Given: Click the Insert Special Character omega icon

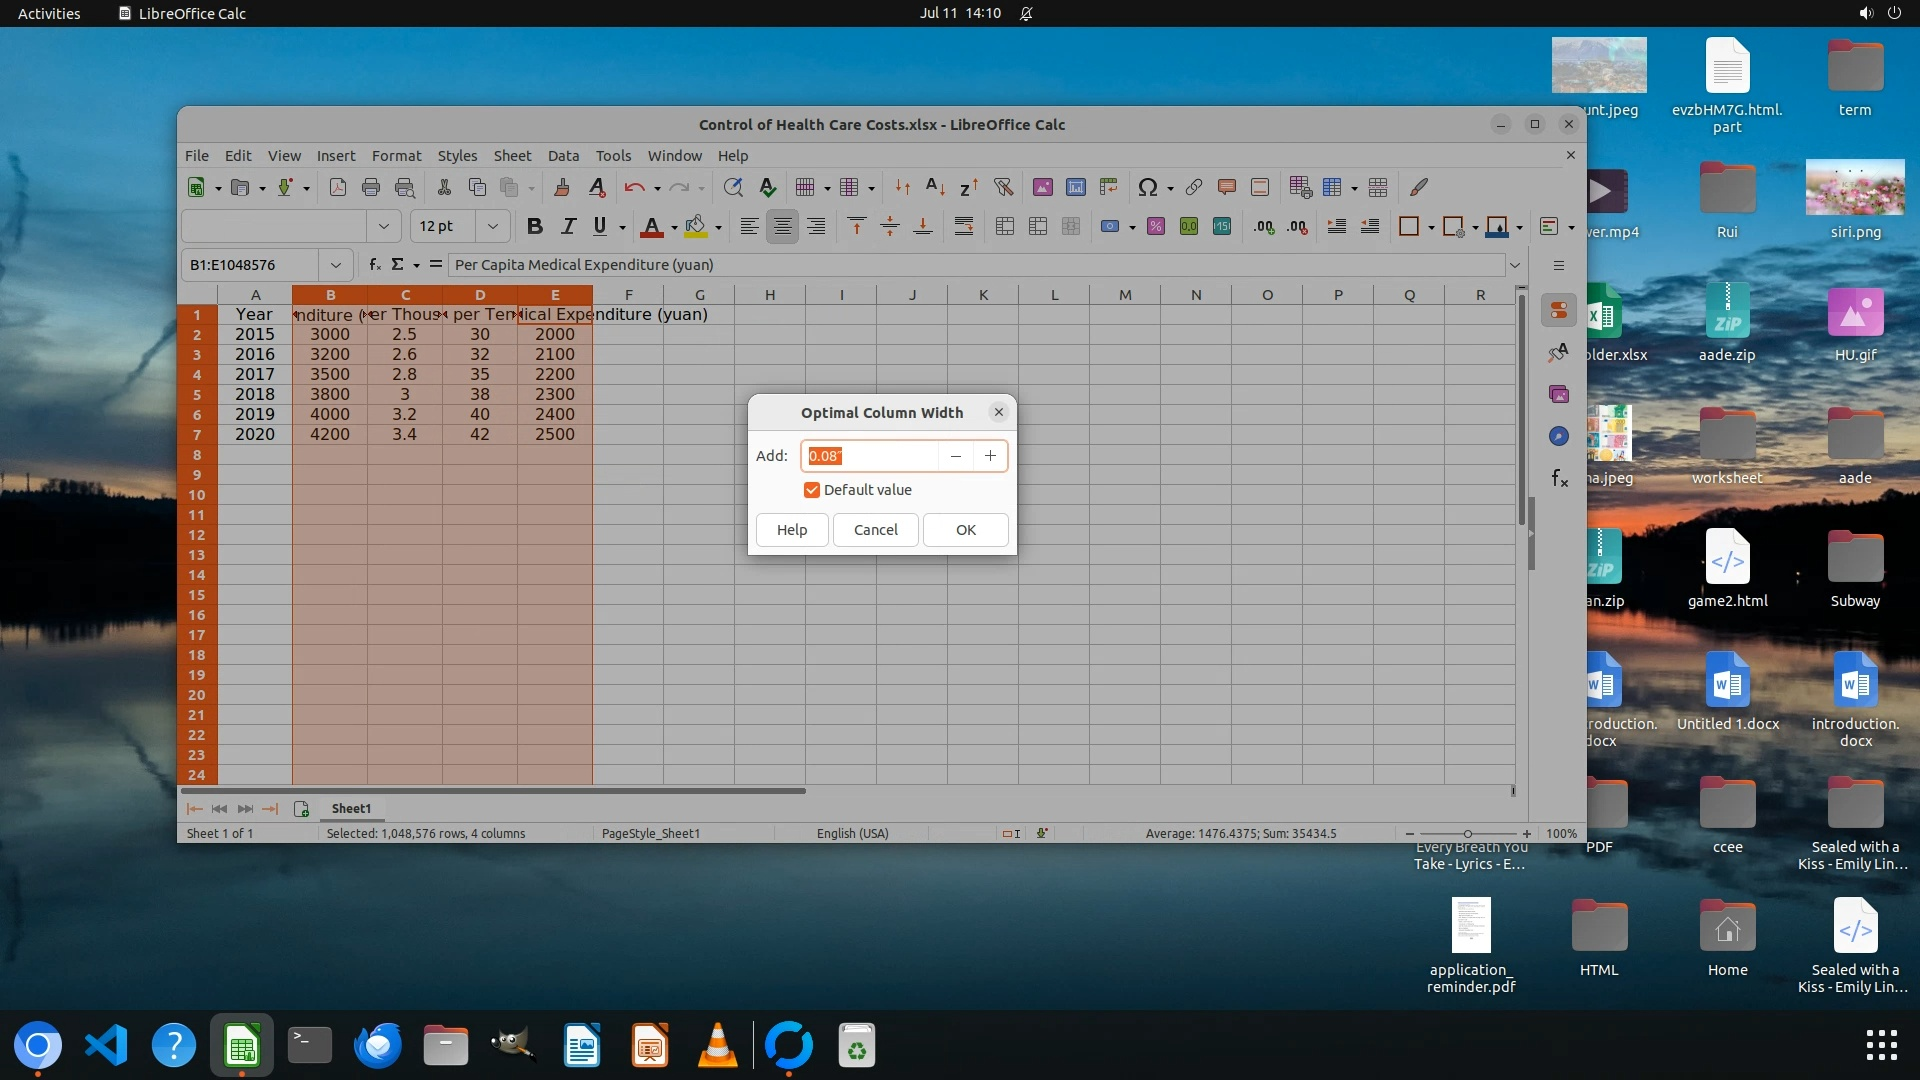Looking at the screenshot, I should pyautogui.click(x=1147, y=187).
